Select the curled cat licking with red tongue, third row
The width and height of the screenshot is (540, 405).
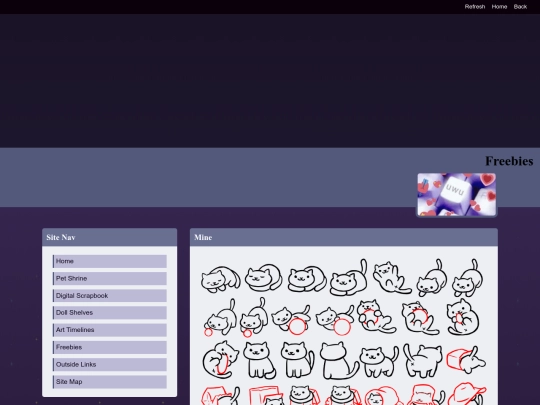click(x=220, y=360)
